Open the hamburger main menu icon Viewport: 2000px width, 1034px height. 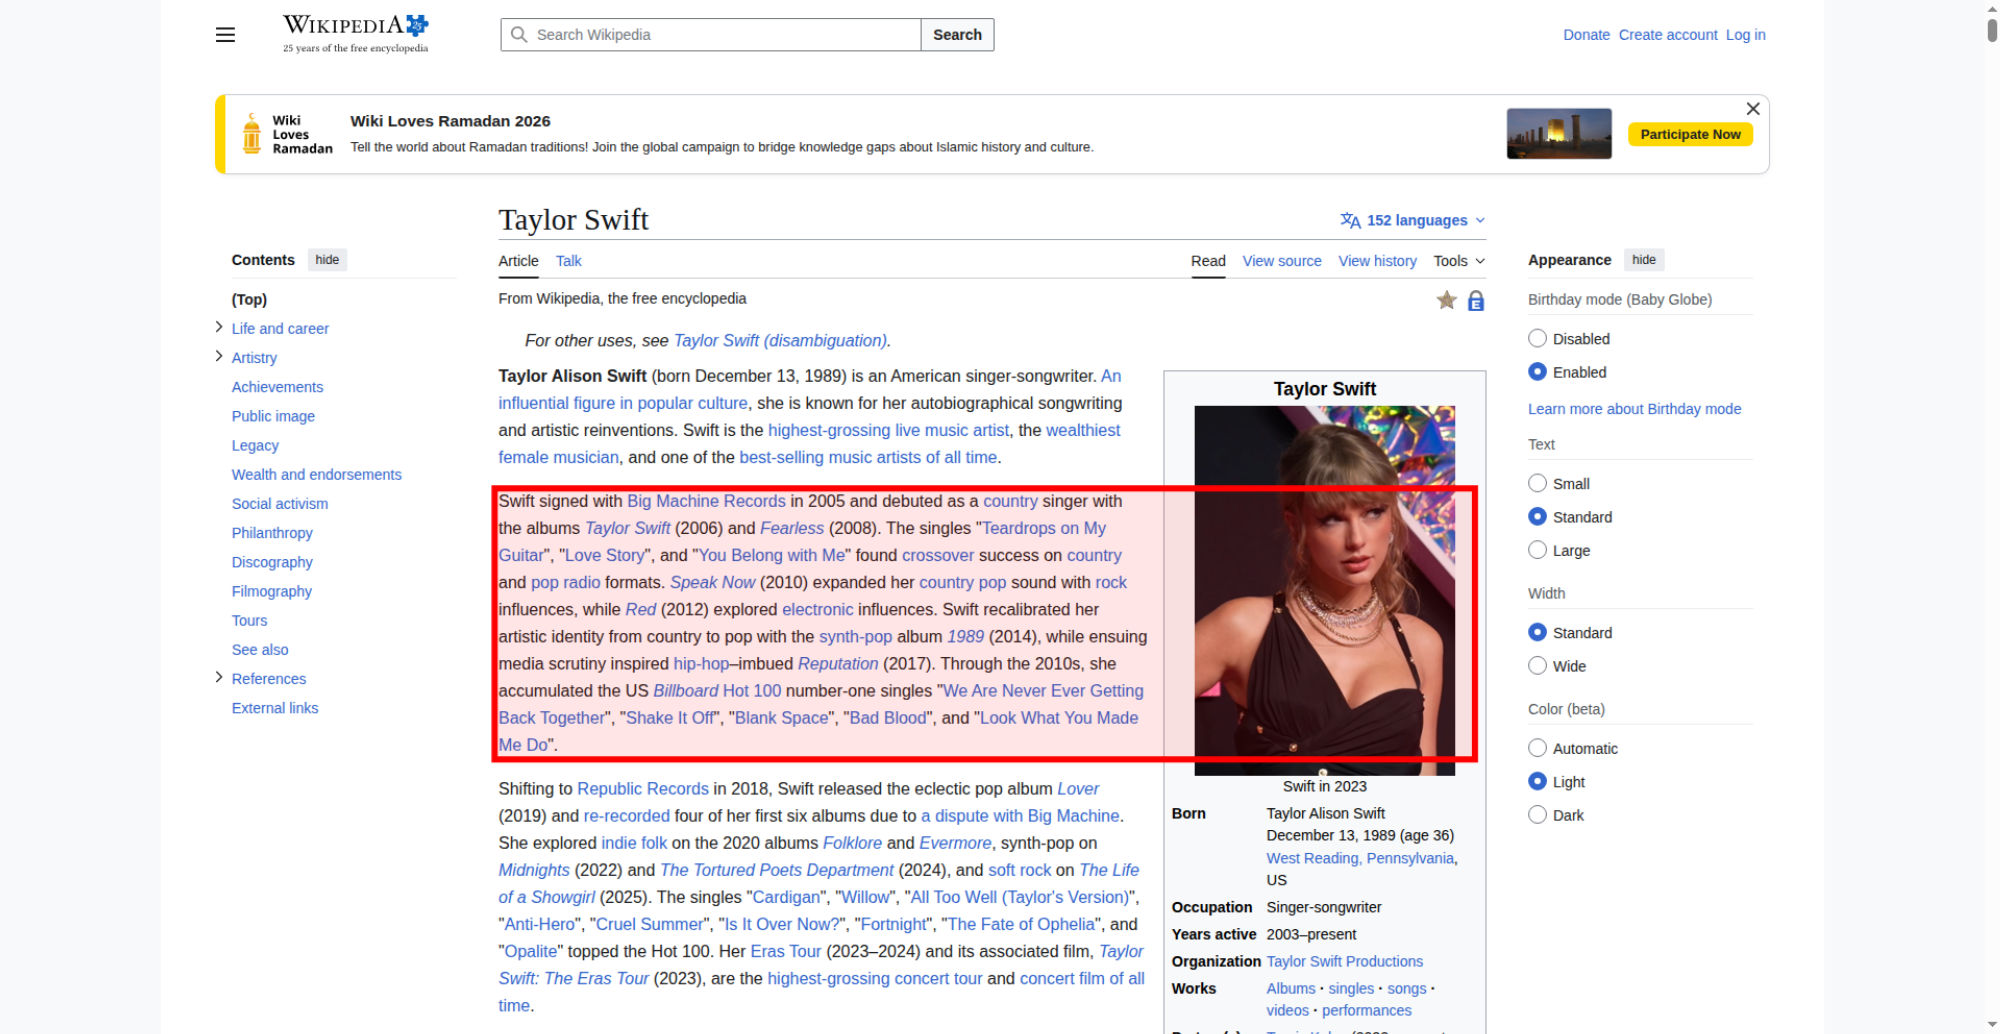(x=225, y=35)
